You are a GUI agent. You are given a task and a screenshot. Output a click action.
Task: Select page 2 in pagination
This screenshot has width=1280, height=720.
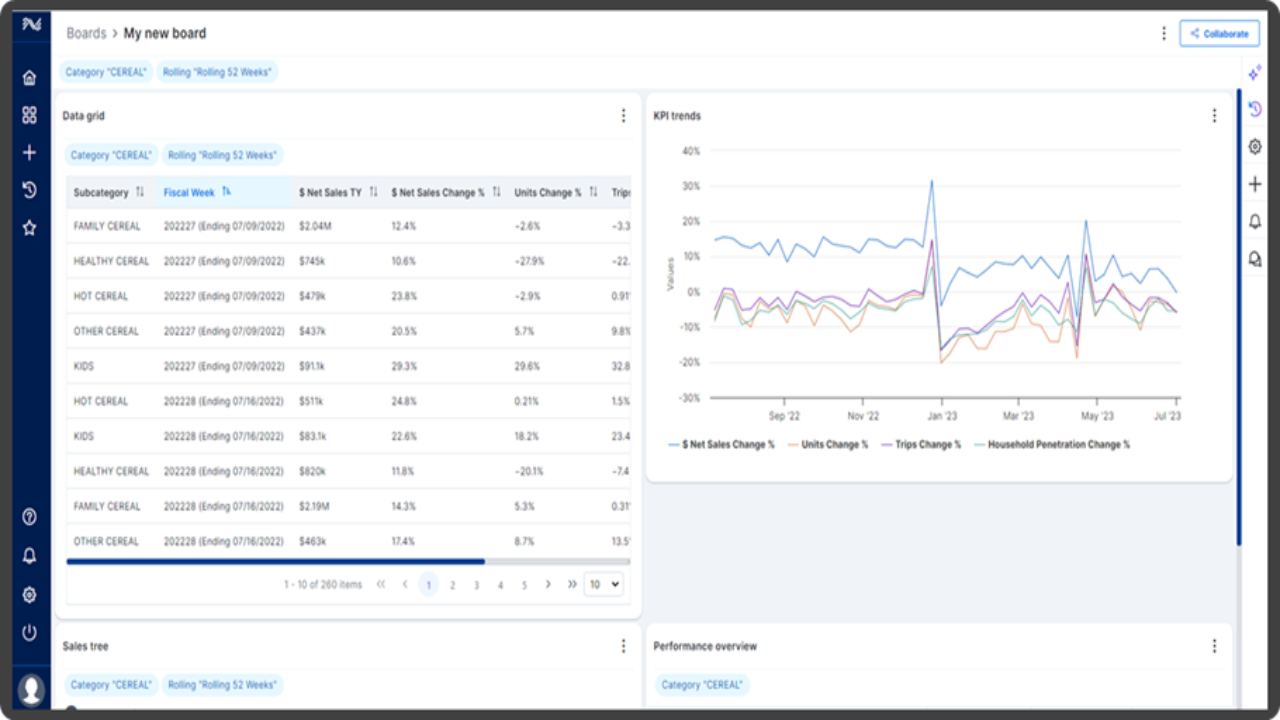click(x=453, y=585)
